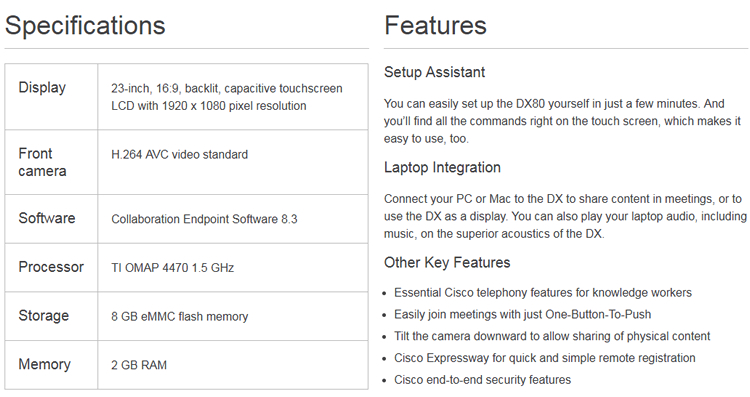Select the Display row label
Viewport: 750px width, 397px height.
[x=42, y=88]
